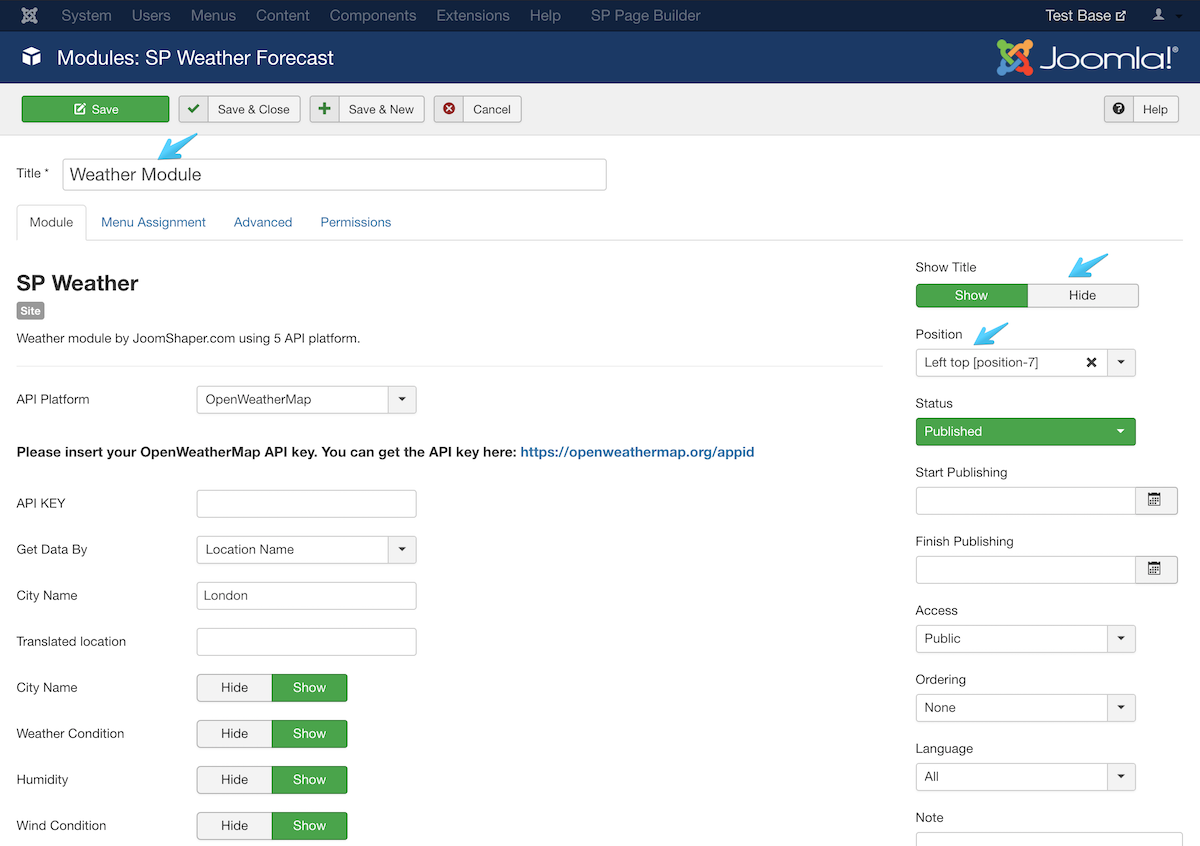Image resolution: width=1200 pixels, height=846 pixels.
Task: Click the green checkmark icon on Save & Close
Action: (x=194, y=109)
